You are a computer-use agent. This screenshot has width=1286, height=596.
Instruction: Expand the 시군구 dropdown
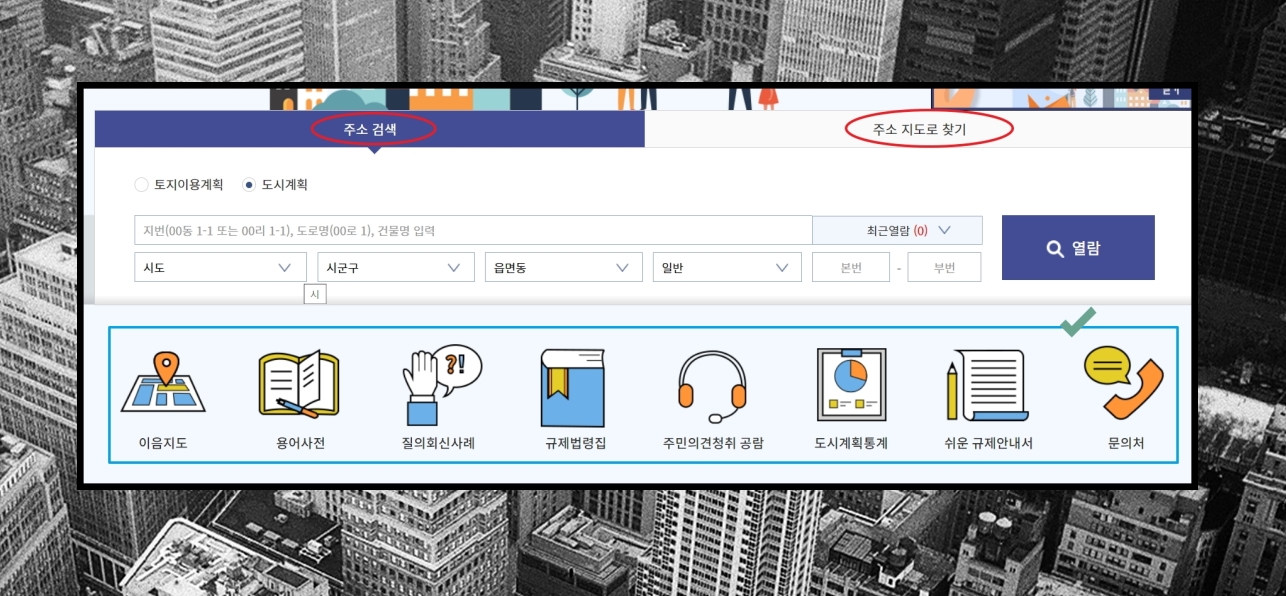pos(396,267)
